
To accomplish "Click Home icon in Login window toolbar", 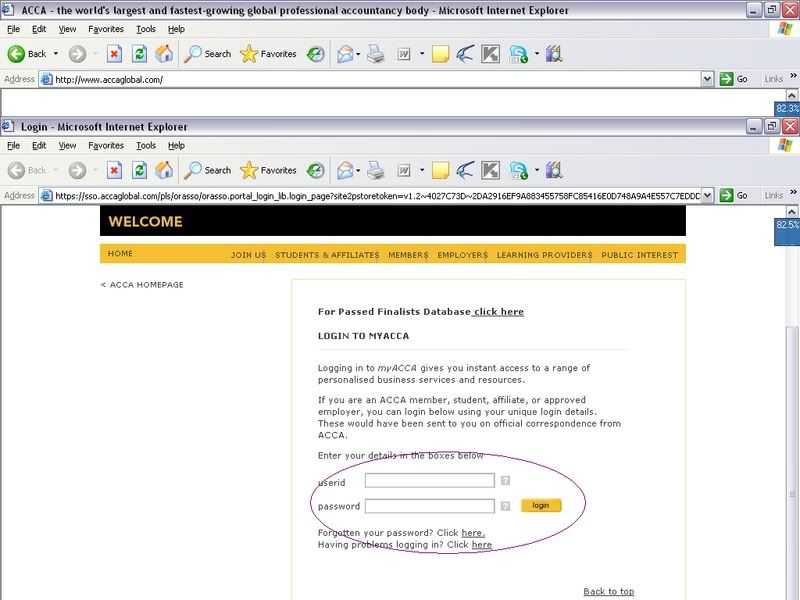I will pyautogui.click(x=164, y=170).
